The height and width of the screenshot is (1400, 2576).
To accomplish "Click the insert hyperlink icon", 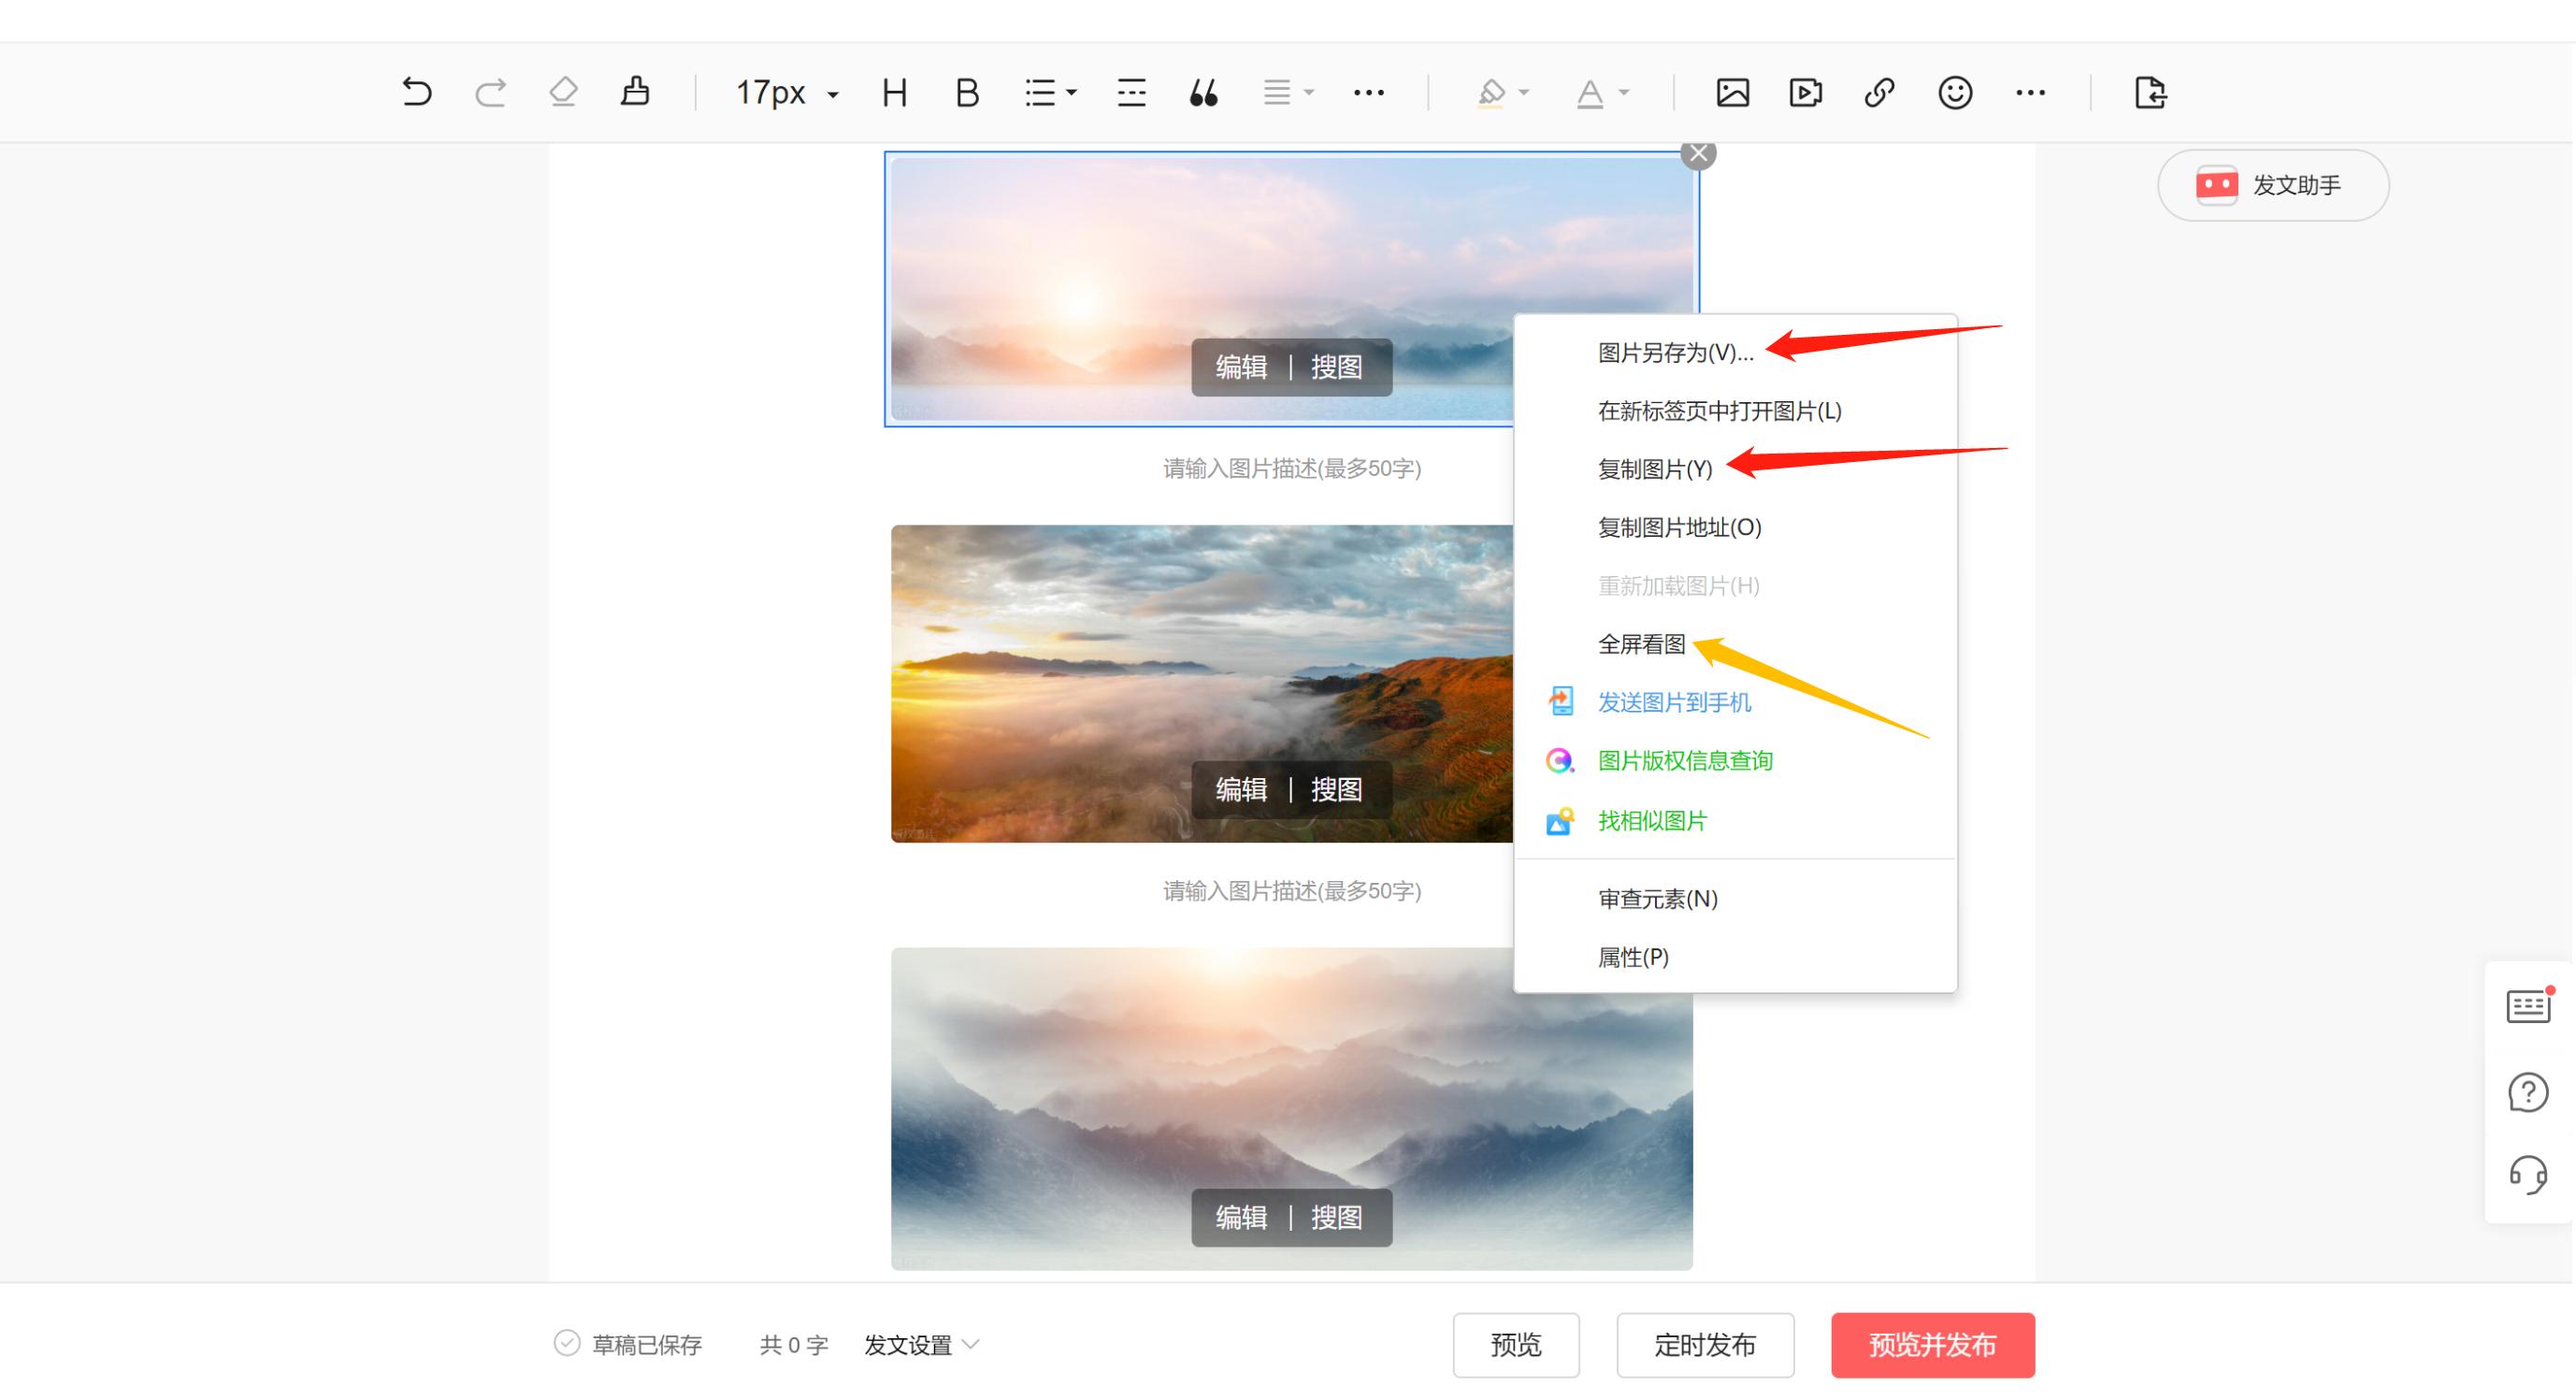I will tap(1879, 92).
